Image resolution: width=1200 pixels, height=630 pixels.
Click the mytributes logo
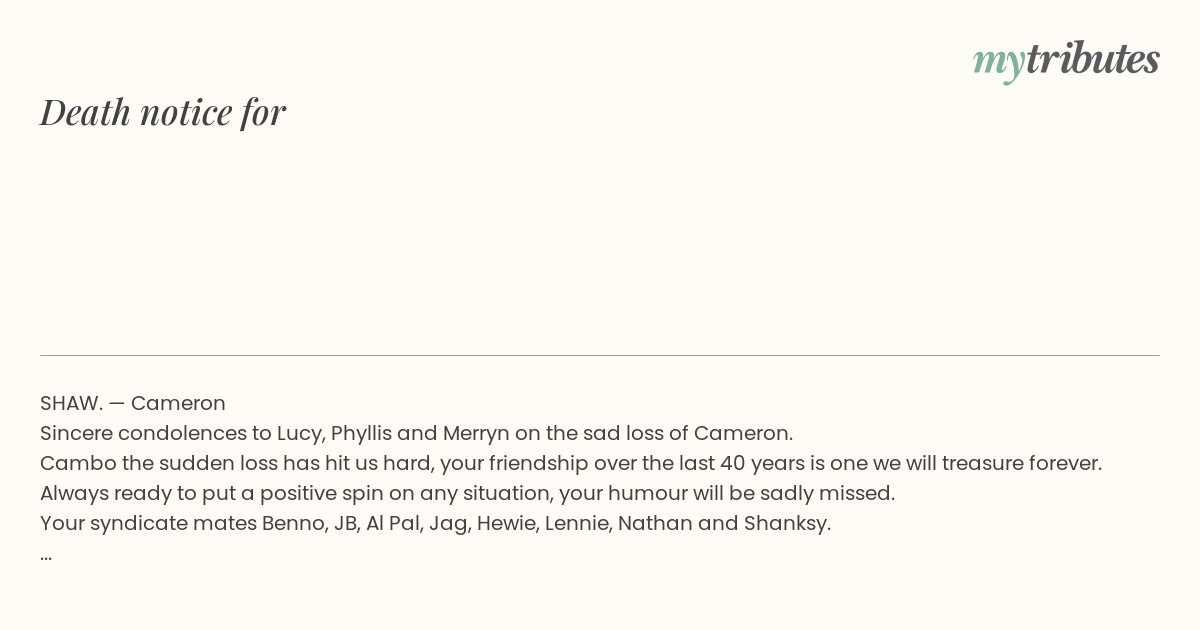coord(1066,60)
